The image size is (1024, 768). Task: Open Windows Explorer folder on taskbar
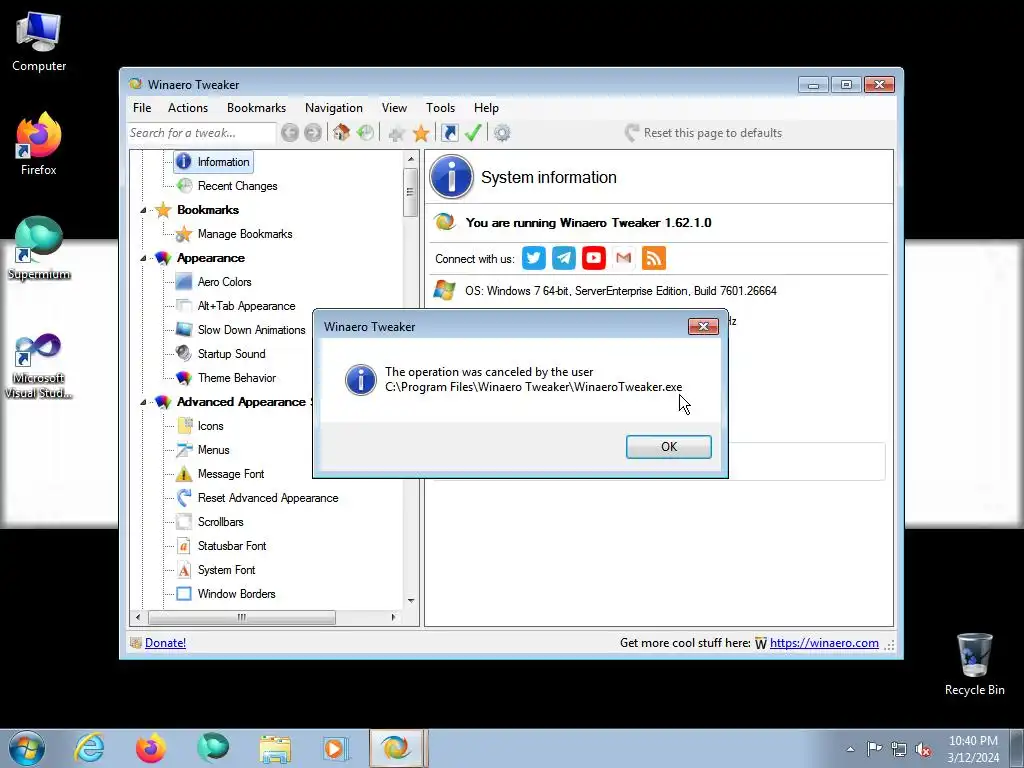point(275,748)
